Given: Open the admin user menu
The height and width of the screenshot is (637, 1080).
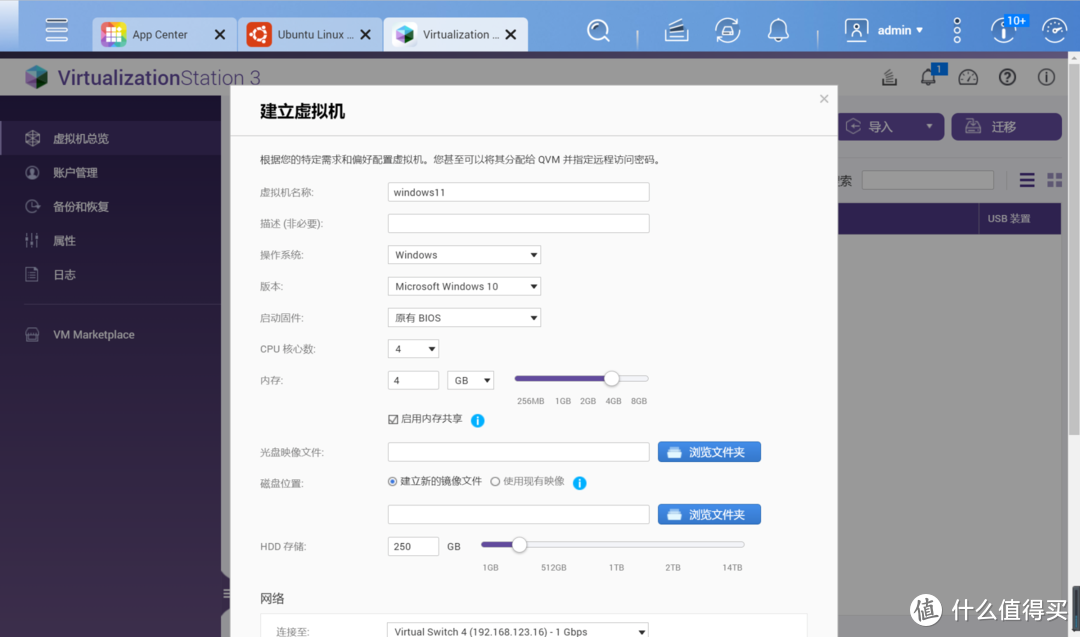Looking at the screenshot, I should (x=884, y=30).
